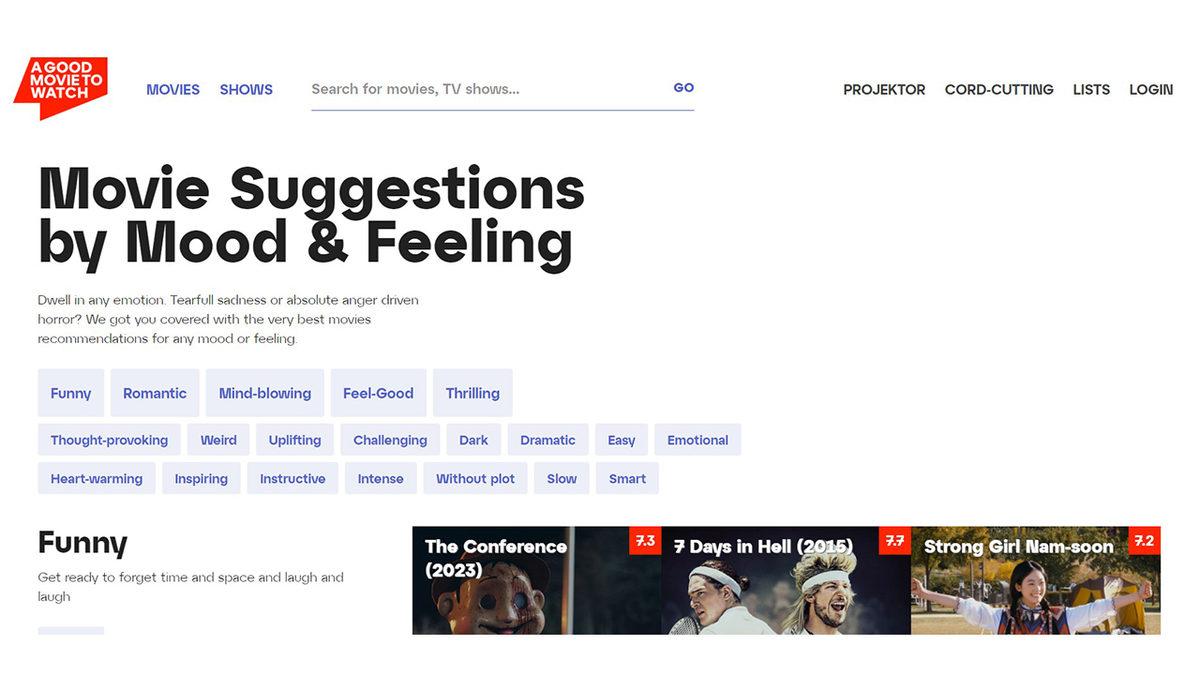Select the Heart-warming mood tag
Screen dimensions: 1200x675
(97, 478)
